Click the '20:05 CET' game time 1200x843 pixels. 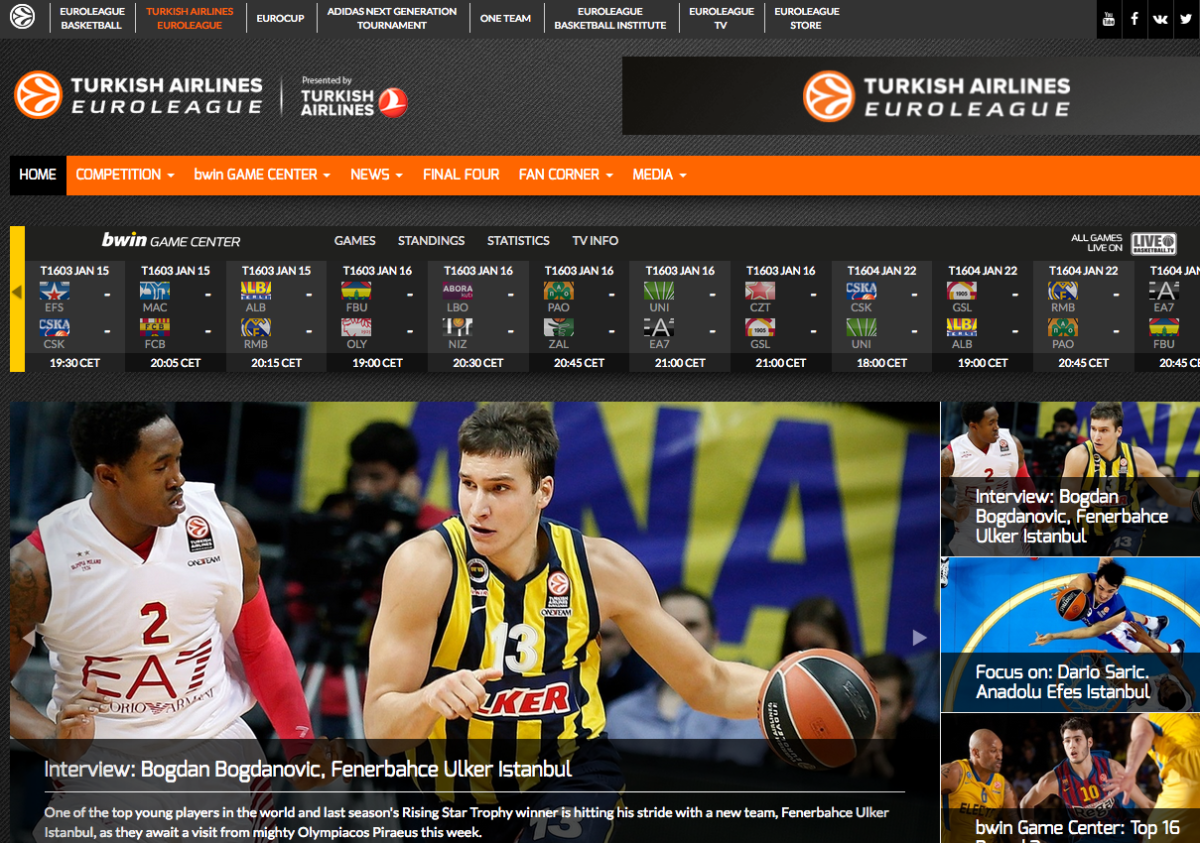[x=176, y=363]
